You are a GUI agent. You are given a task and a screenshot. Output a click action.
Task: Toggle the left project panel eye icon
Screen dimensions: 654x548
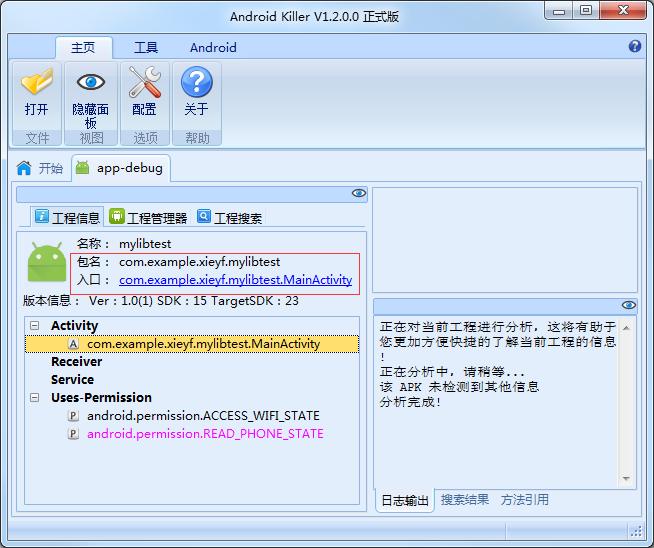(x=358, y=193)
